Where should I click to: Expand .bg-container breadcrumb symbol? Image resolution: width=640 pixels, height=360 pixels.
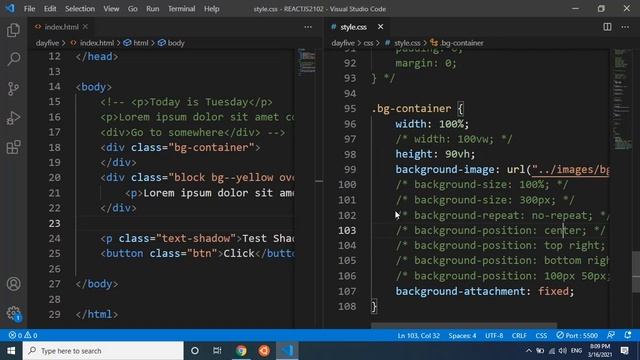(x=457, y=43)
